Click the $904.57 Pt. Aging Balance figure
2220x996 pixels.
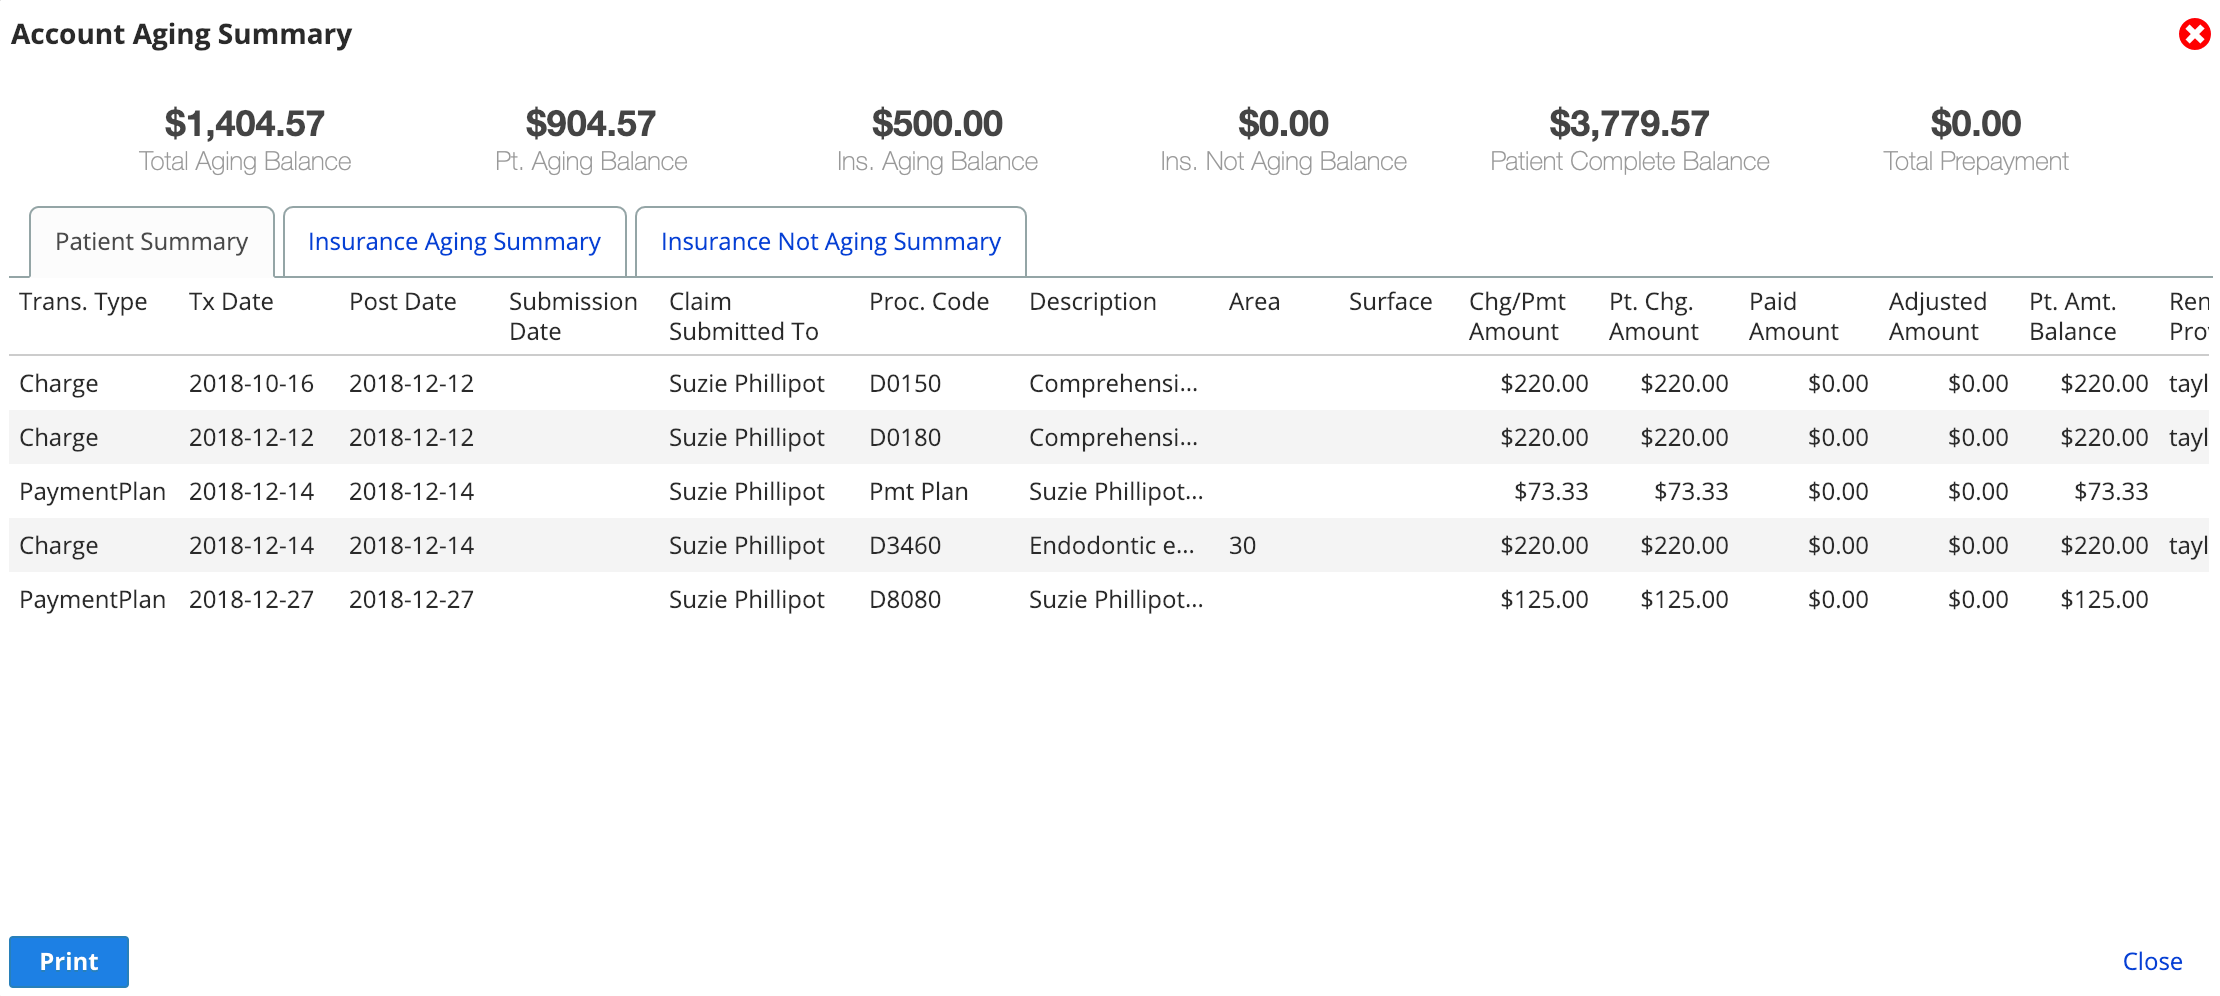pyautogui.click(x=591, y=124)
